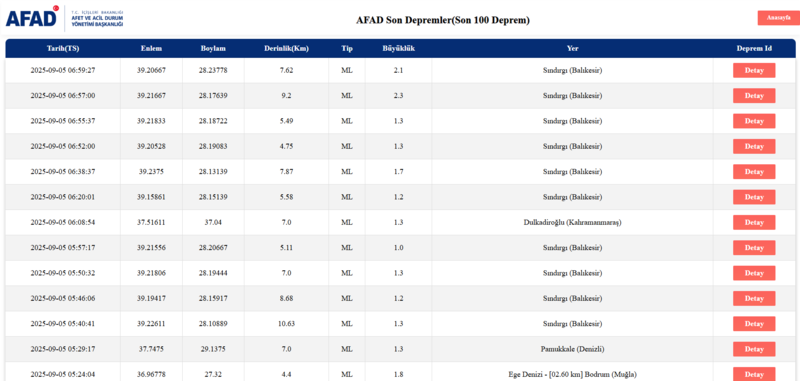Open Detay for the 06:38:37 earthquake
This screenshot has height=381, width=800.
pyautogui.click(x=754, y=171)
